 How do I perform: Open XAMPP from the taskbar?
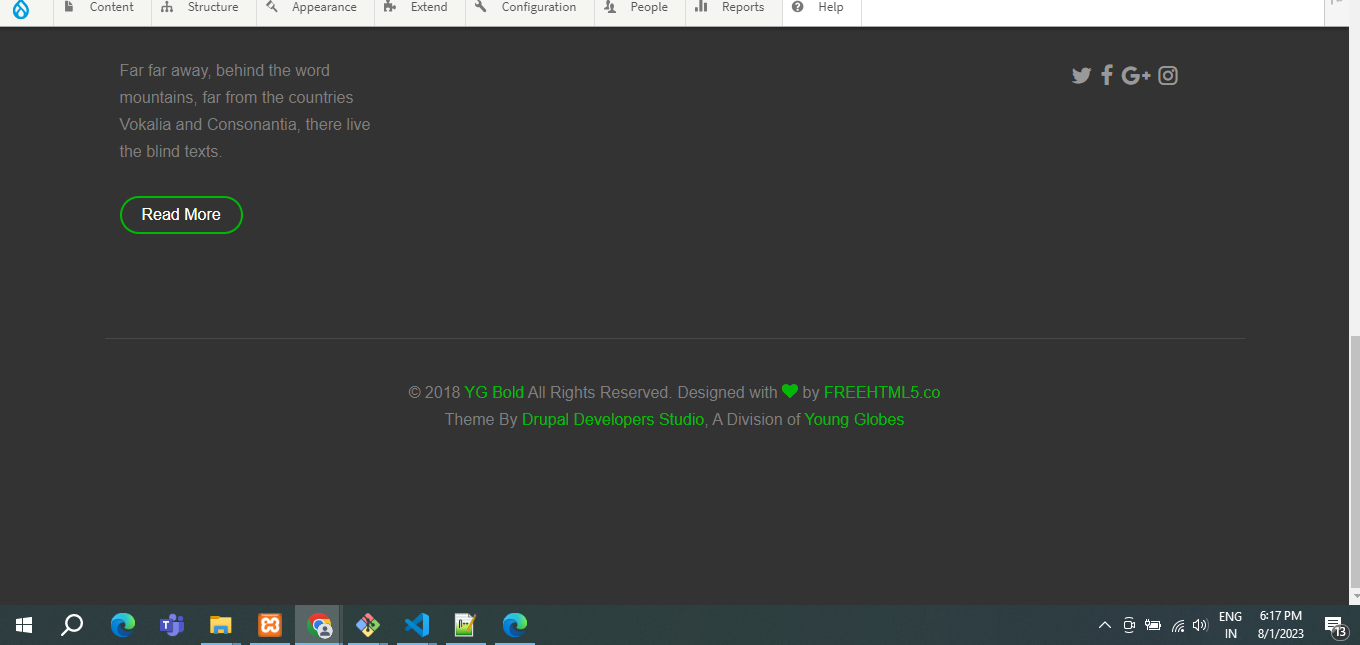pos(270,626)
